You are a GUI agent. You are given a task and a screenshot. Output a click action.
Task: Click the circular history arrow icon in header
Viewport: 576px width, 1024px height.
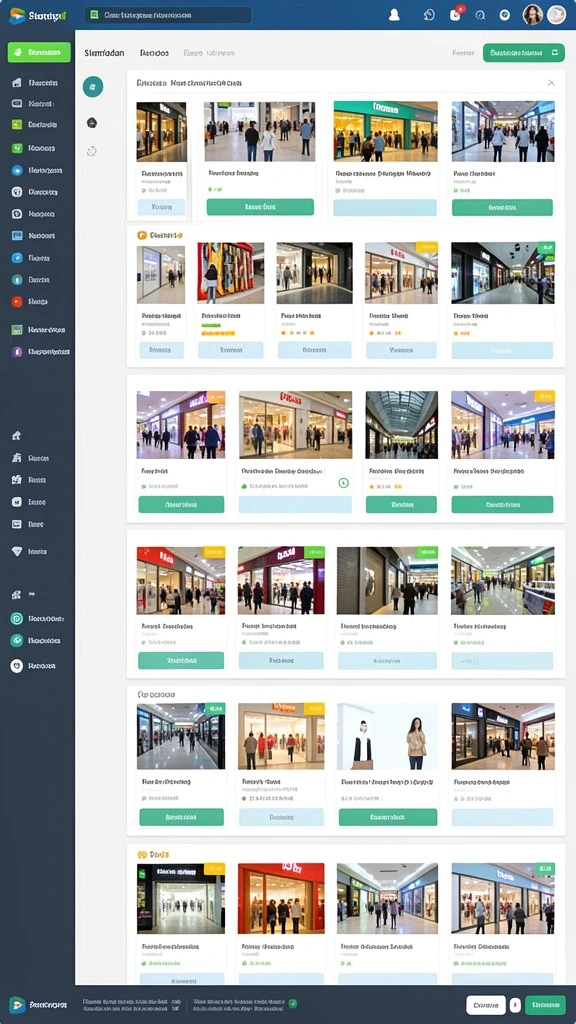coord(429,15)
